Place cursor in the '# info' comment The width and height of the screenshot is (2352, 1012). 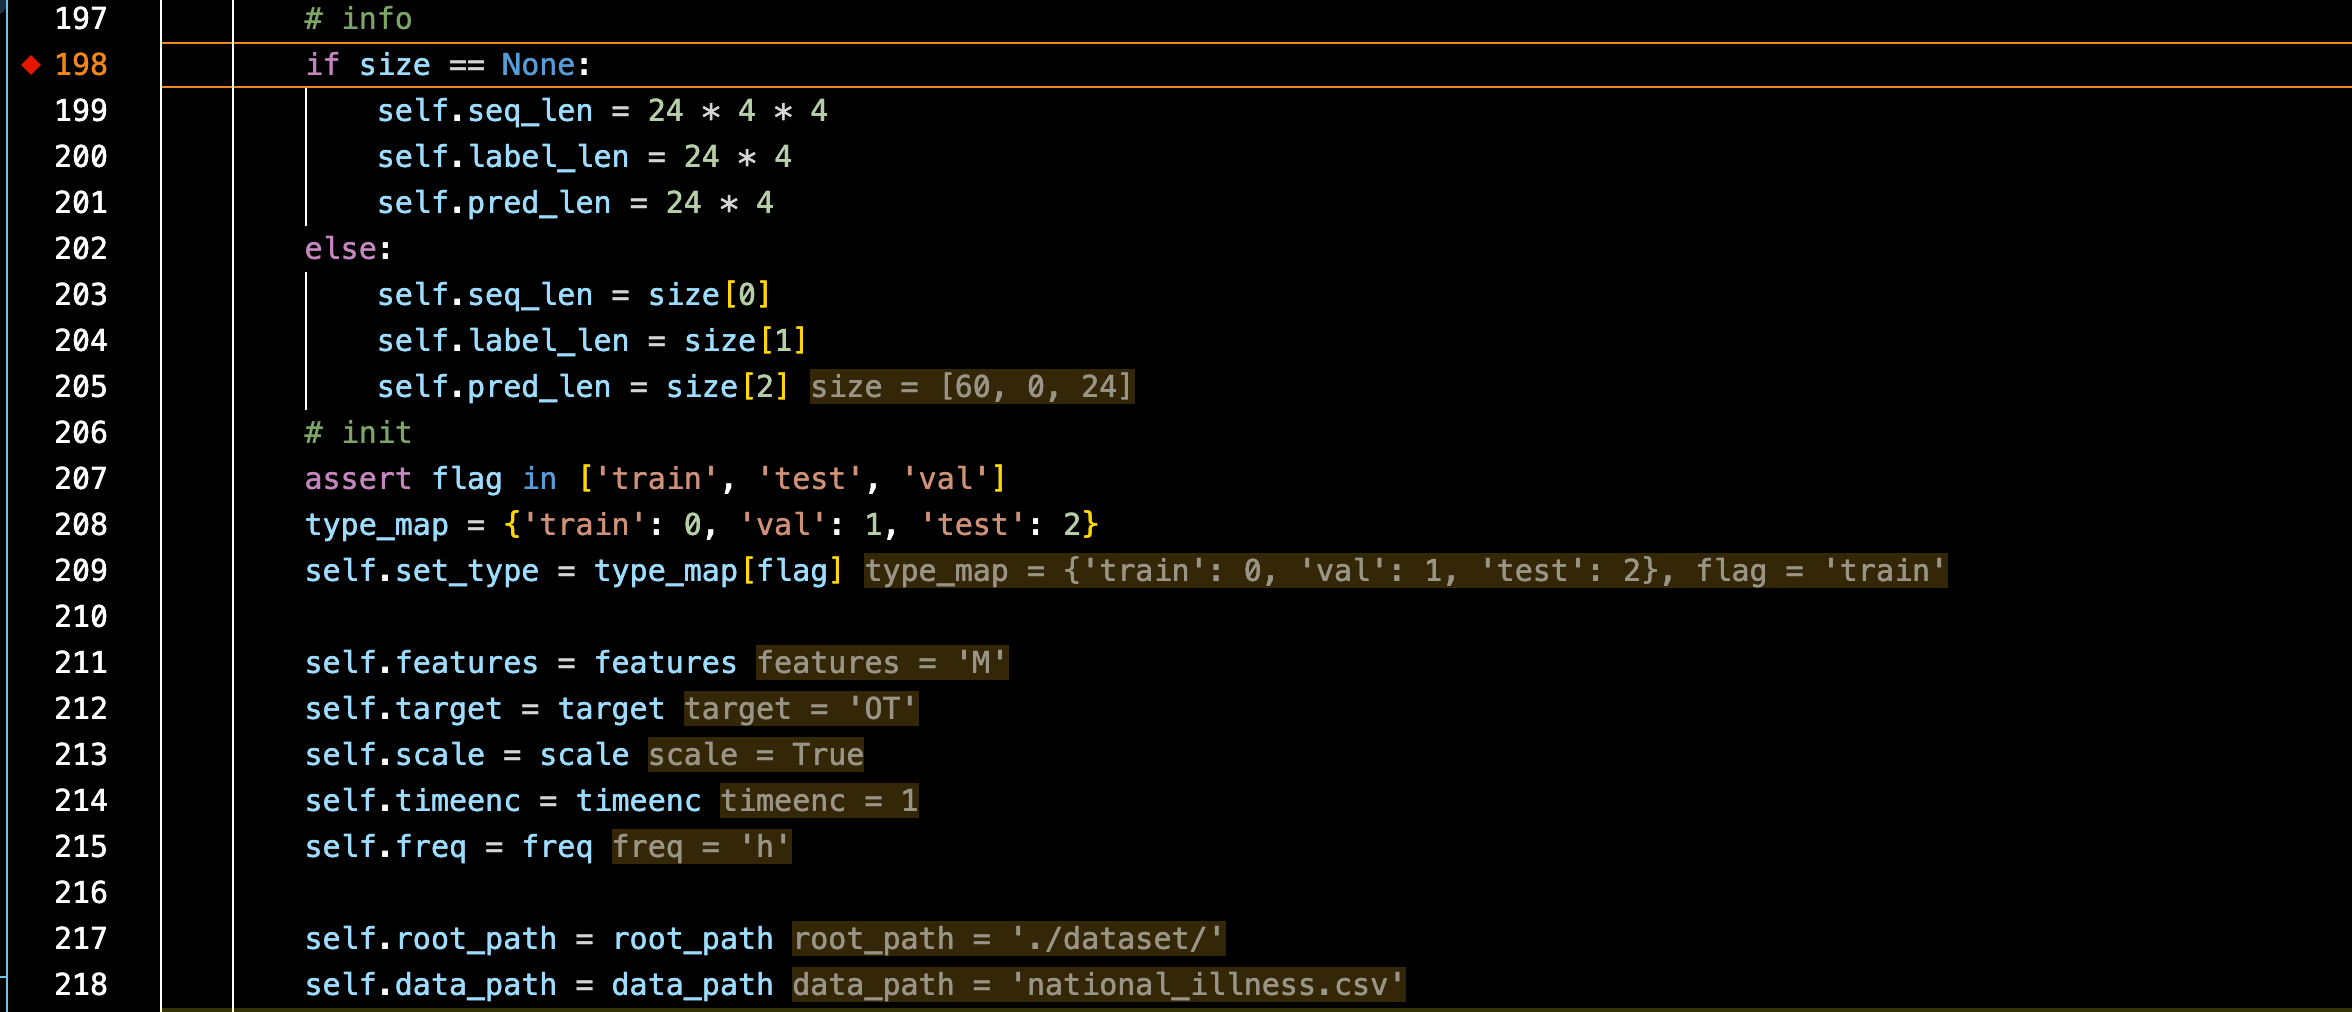(358, 19)
